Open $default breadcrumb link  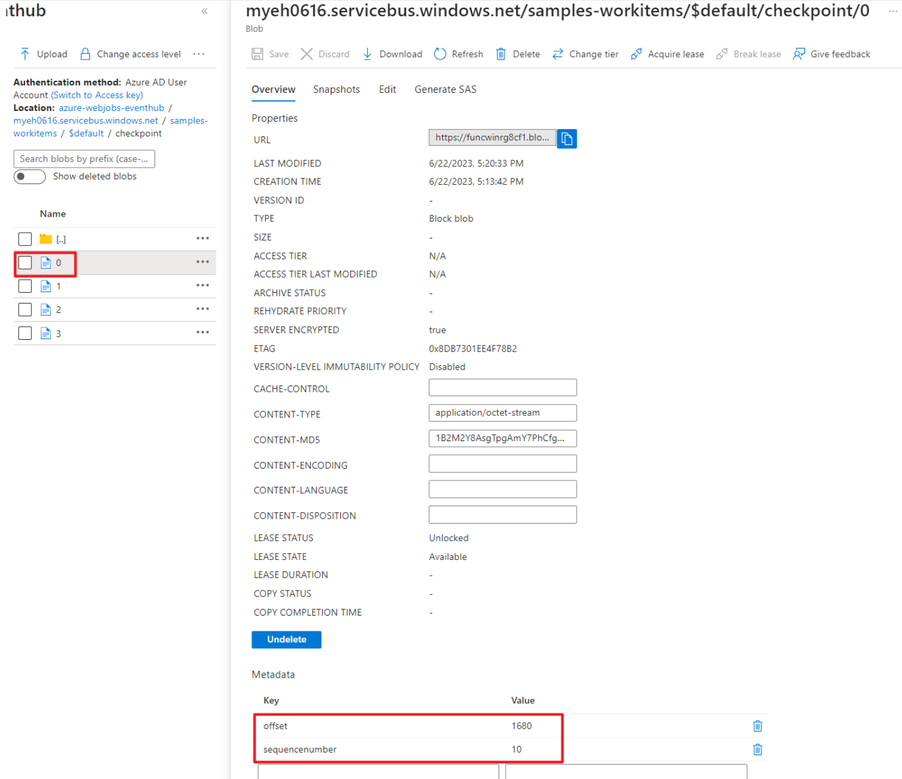86,133
